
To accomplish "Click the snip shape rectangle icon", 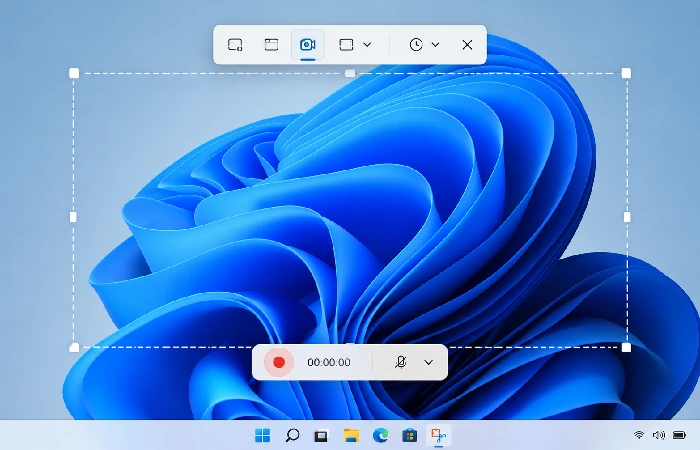I will 346,45.
